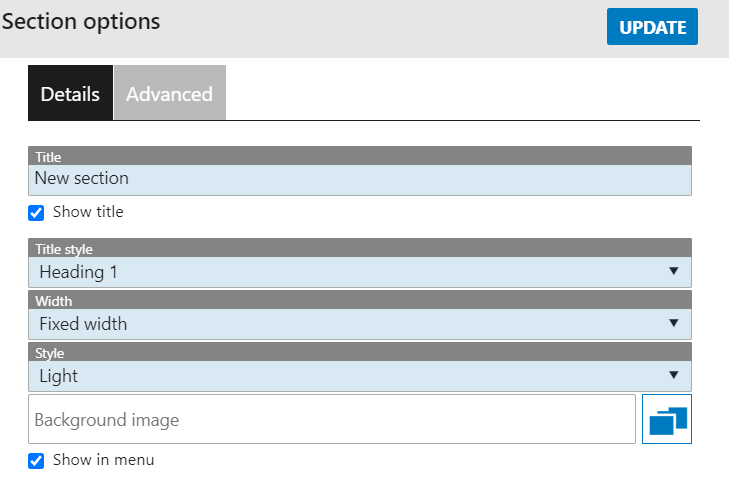Open the Style "Light" dropdown
The width and height of the screenshot is (729, 496).
(x=340, y=376)
